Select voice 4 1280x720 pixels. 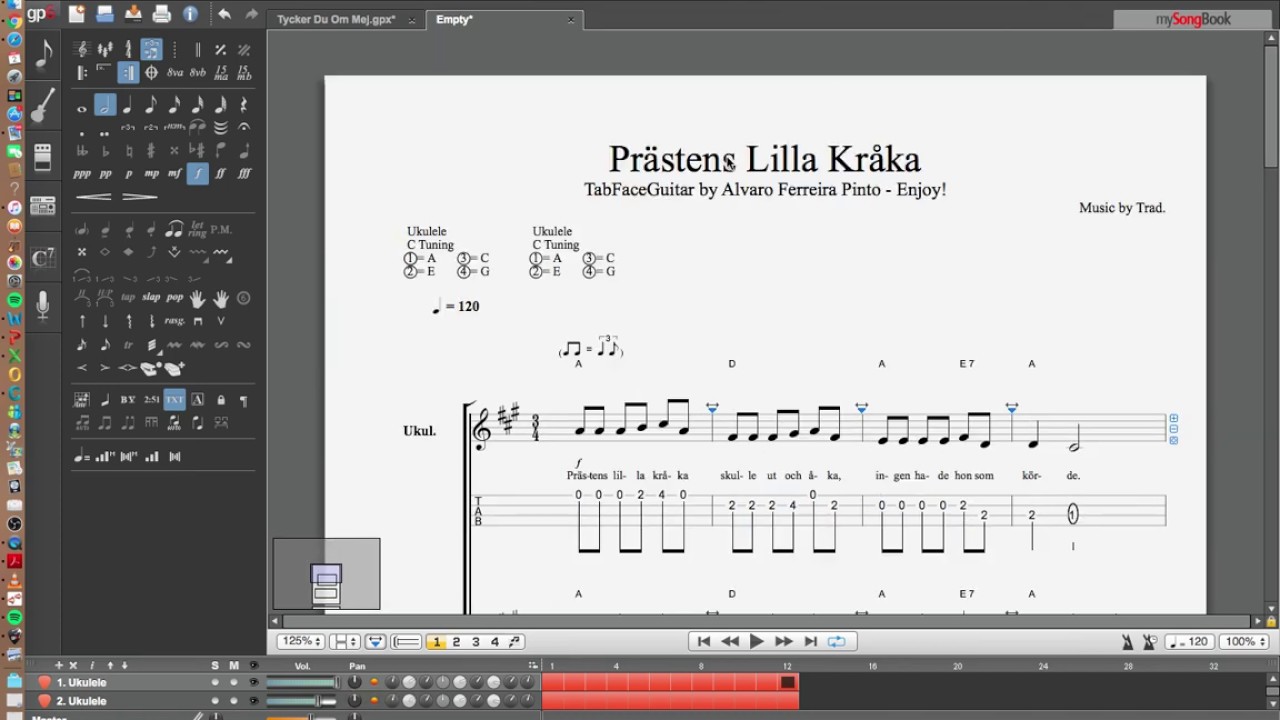[494, 642]
